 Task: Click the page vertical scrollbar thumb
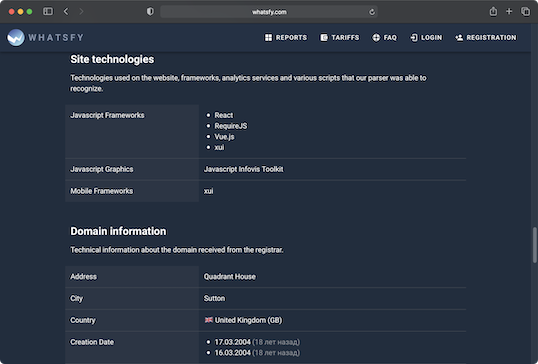click(535, 245)
